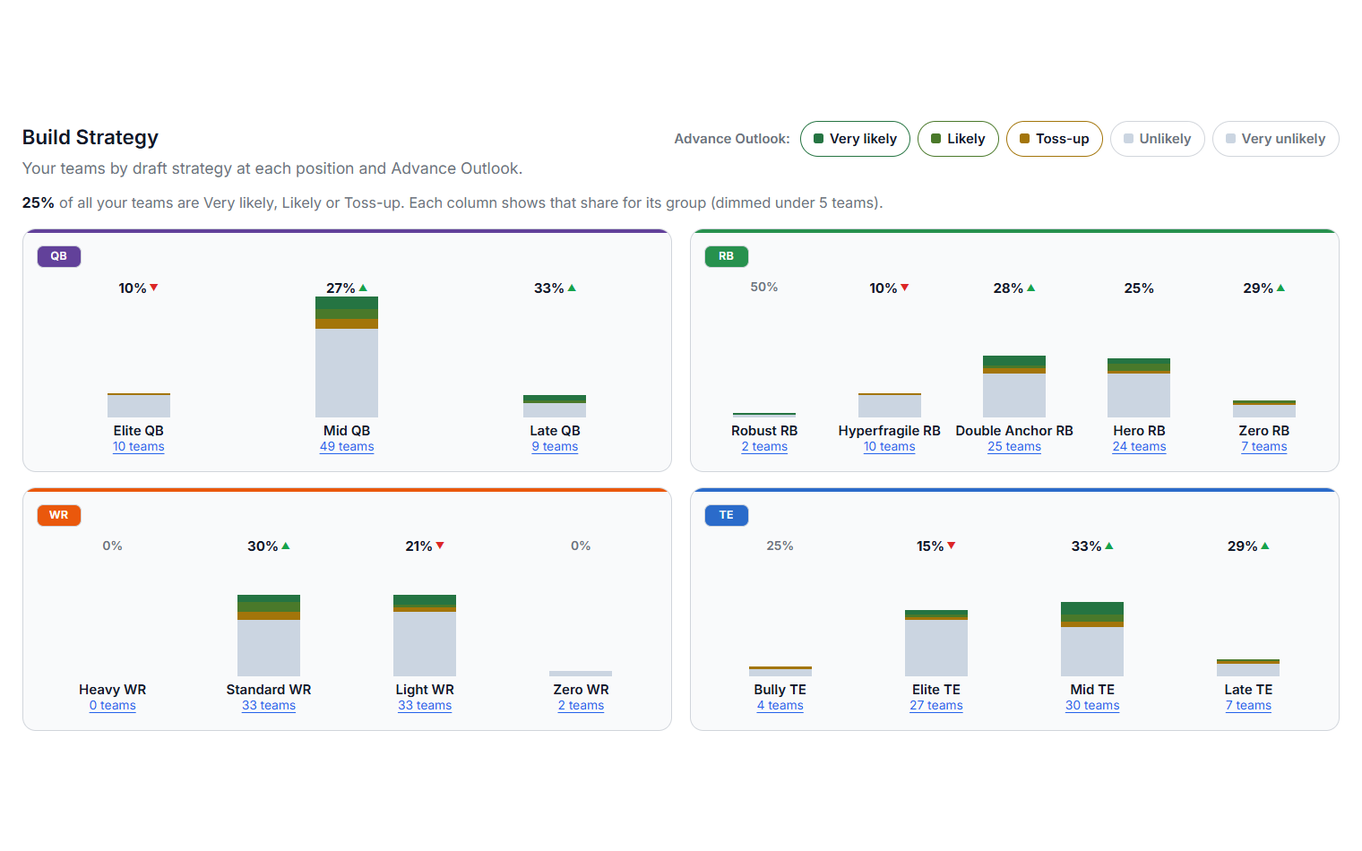
Task: Open the 0 teams link under Heavy WR
Action: coord(112,706)
